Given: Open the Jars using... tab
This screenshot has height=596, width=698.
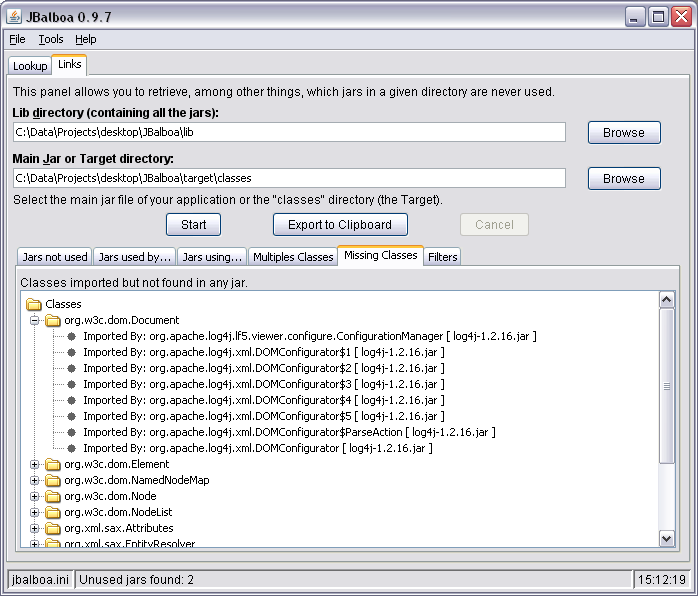Looking at the screenshot, I should pyautogui.click(x=212, y=257).
